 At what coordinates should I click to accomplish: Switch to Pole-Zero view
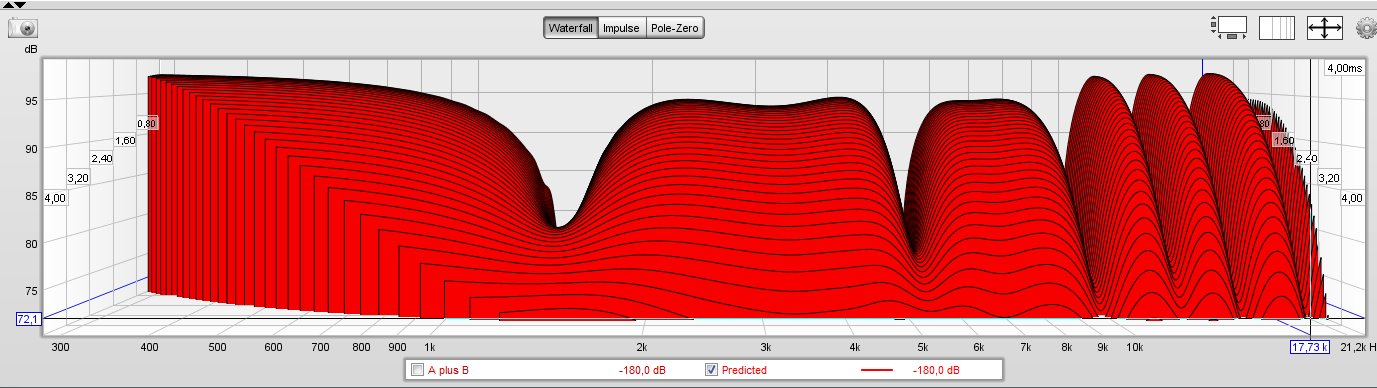(675, 28)
